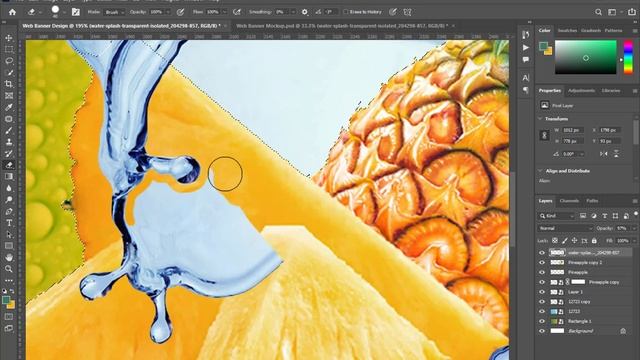This screenshot has width=640, height=360.
Task: Select the Horizontal Type tool
Action: (9, 223)
